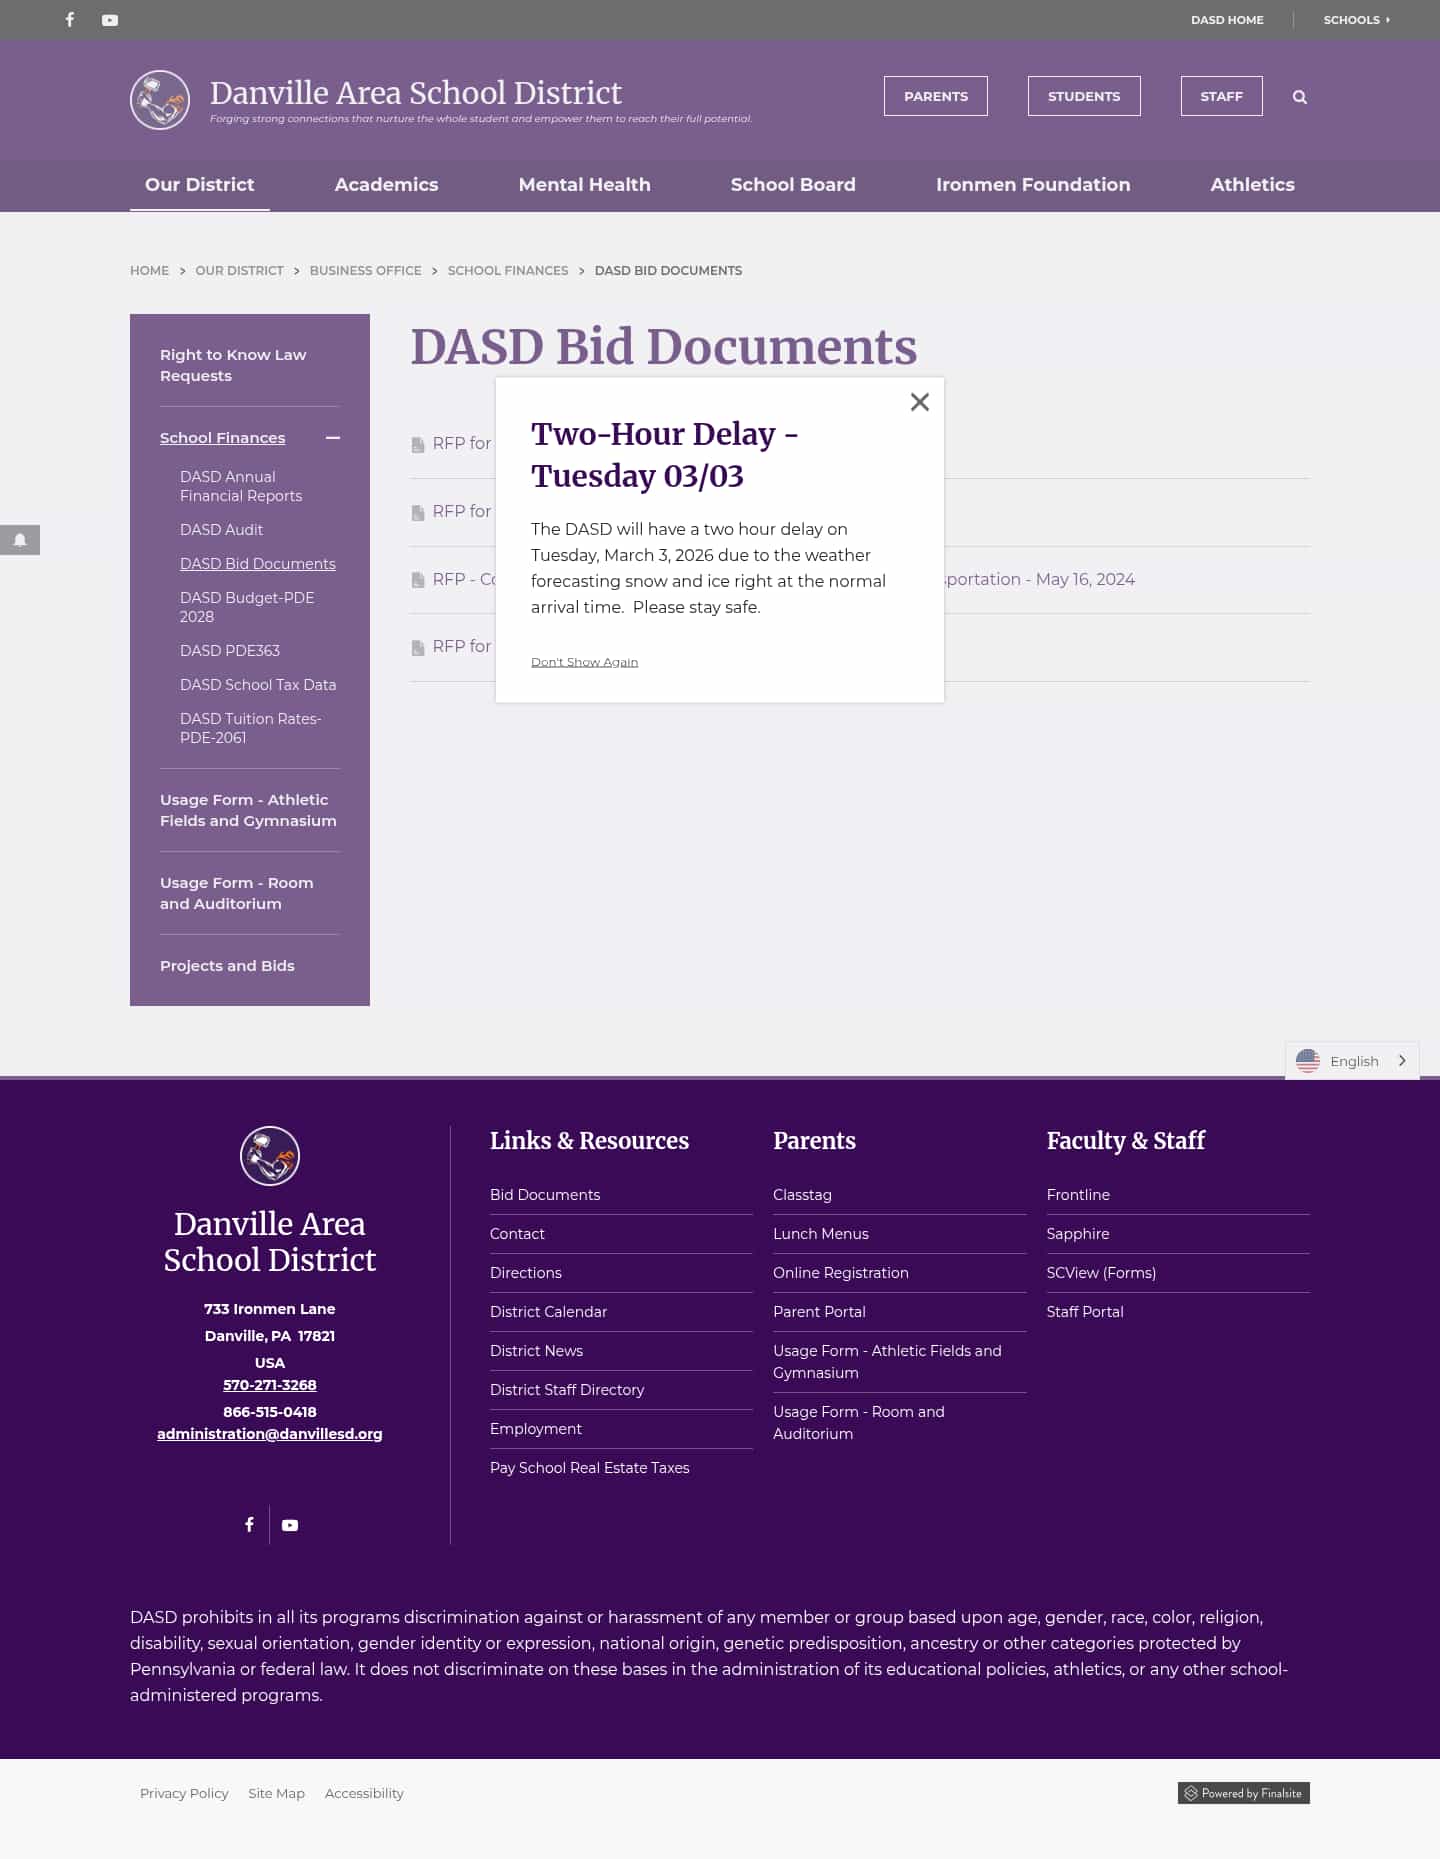Open DASD Annual Financial Reports
This screenshot has width=1440, height=1859.
(241, 486)
